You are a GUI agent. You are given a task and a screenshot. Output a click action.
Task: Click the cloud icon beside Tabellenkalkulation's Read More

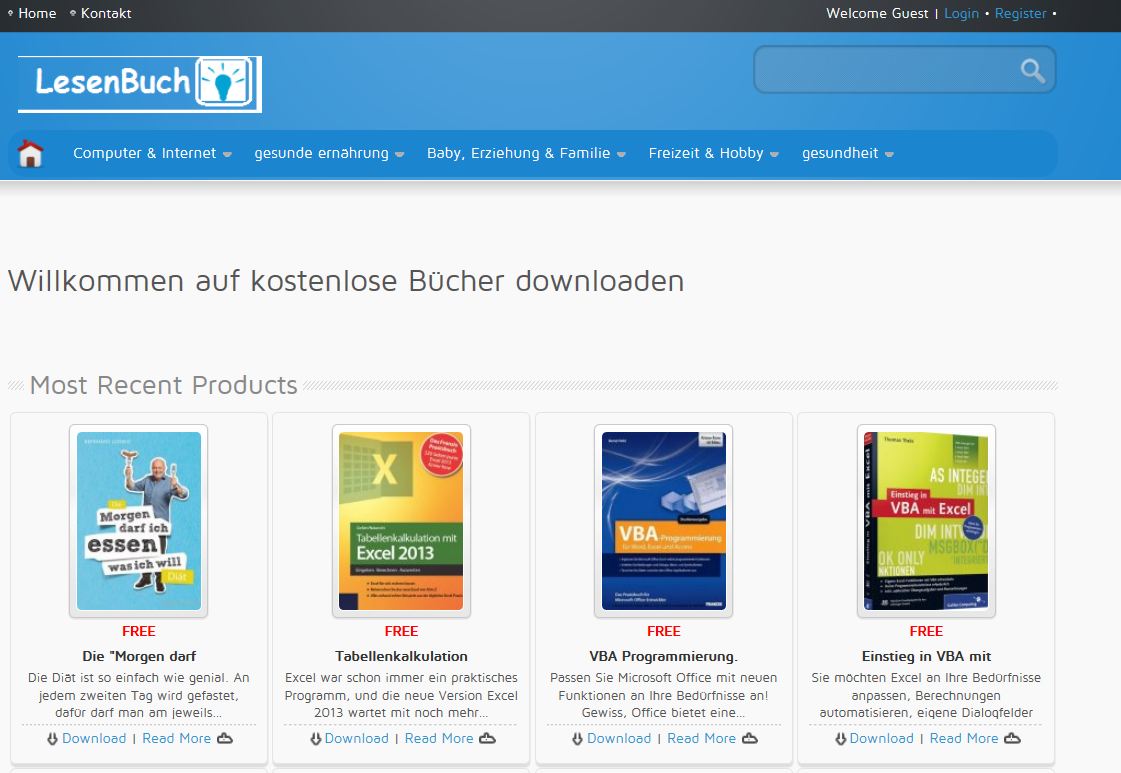click(x=486, y=738)
